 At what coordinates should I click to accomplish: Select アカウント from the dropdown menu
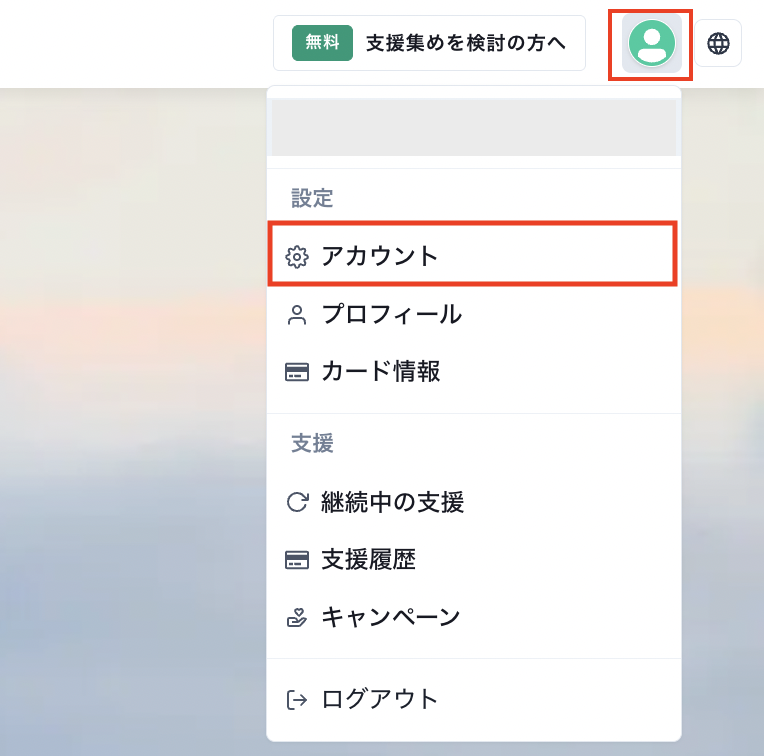pos(380,256)
